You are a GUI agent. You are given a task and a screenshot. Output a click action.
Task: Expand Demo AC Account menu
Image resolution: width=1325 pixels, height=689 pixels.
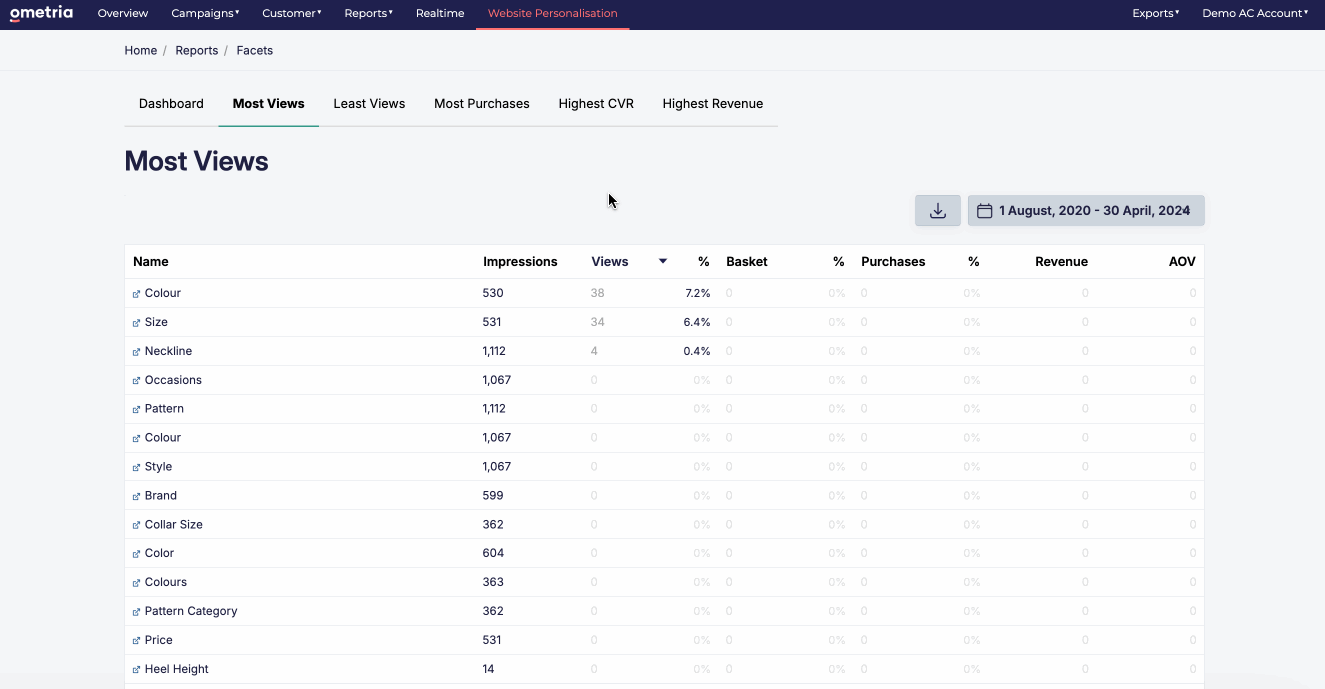coord(1255,13)
